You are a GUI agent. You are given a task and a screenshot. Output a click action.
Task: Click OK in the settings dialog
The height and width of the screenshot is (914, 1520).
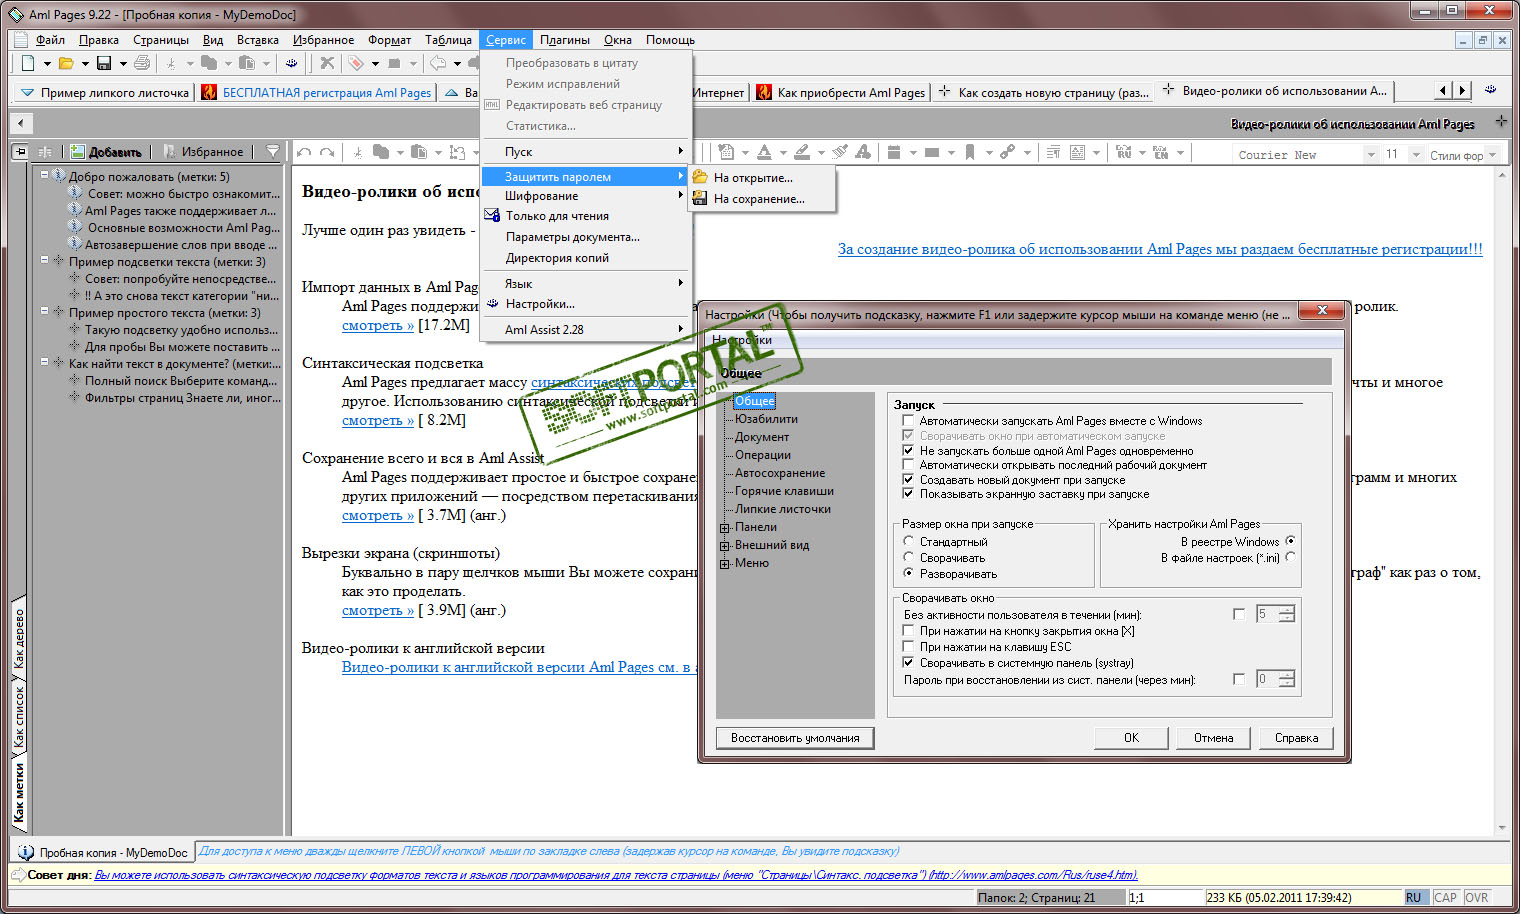coord(1131,738)
